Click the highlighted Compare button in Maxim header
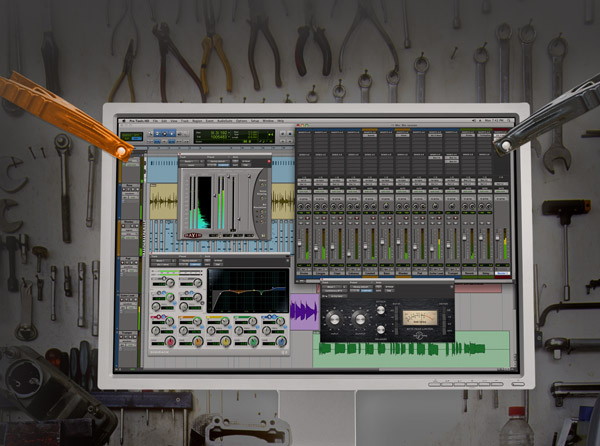The height and width of the screenshot is (446, 600). pos(223,165)
